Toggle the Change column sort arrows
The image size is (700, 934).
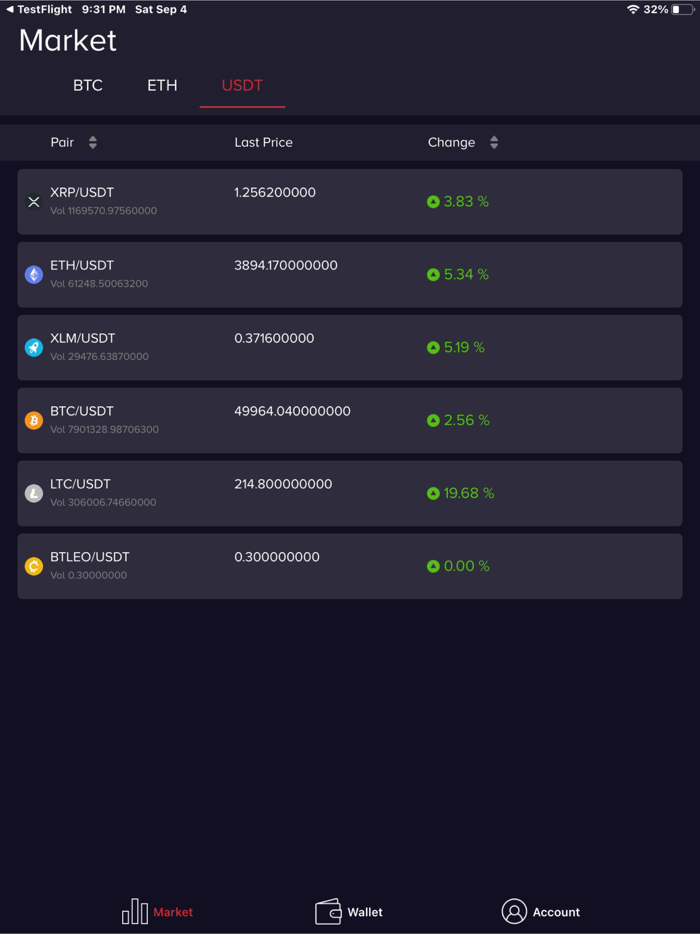point(493,142)
